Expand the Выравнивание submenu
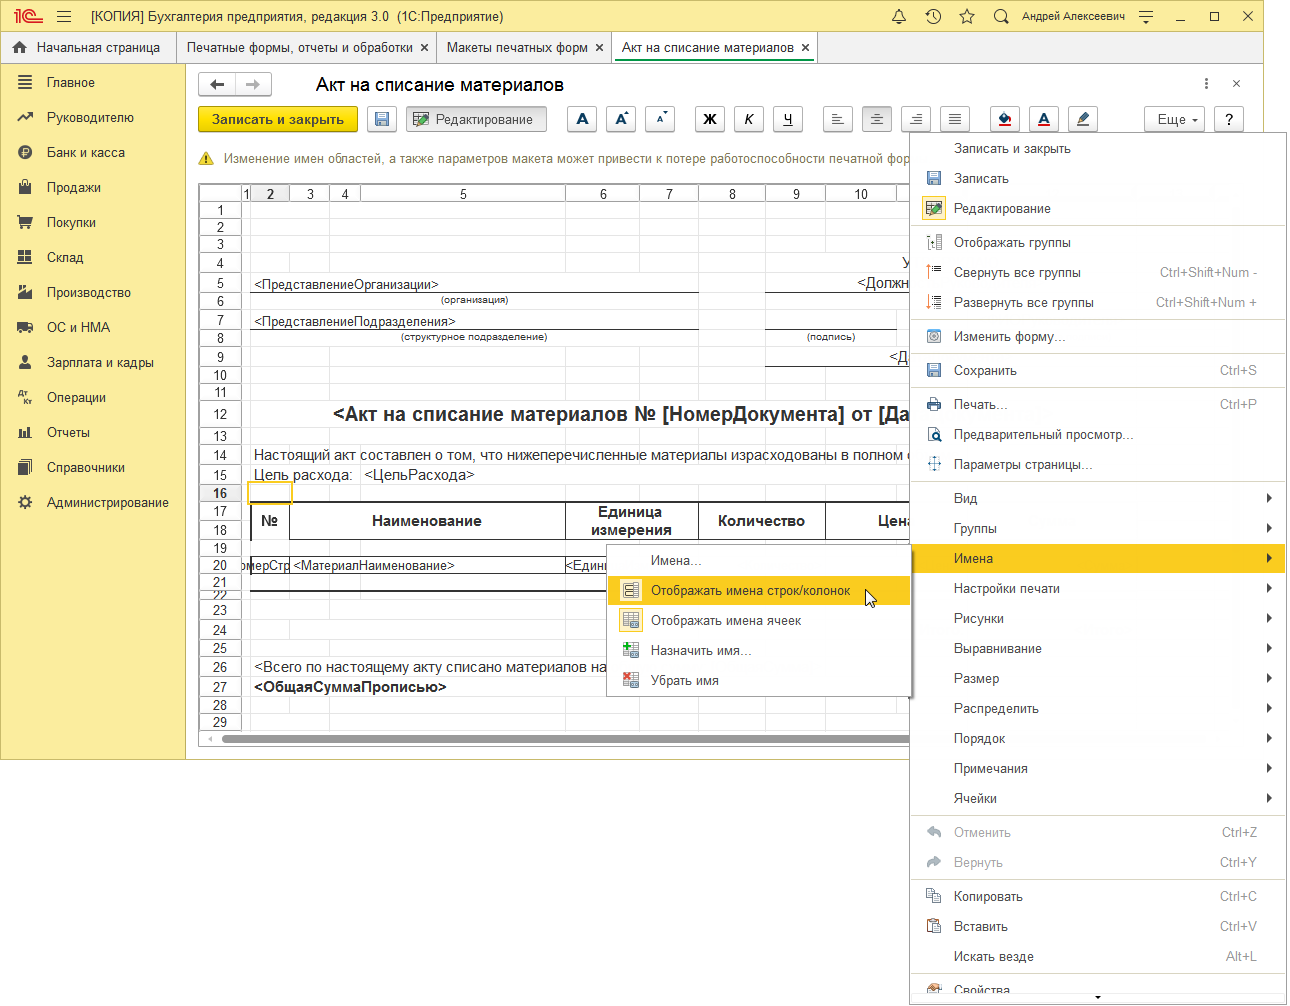The height and width of the screenshot is (1006, 1290). coord(1098,648)
